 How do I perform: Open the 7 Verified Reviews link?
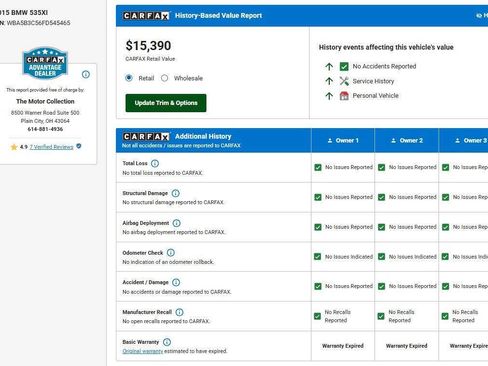point(51,147)
